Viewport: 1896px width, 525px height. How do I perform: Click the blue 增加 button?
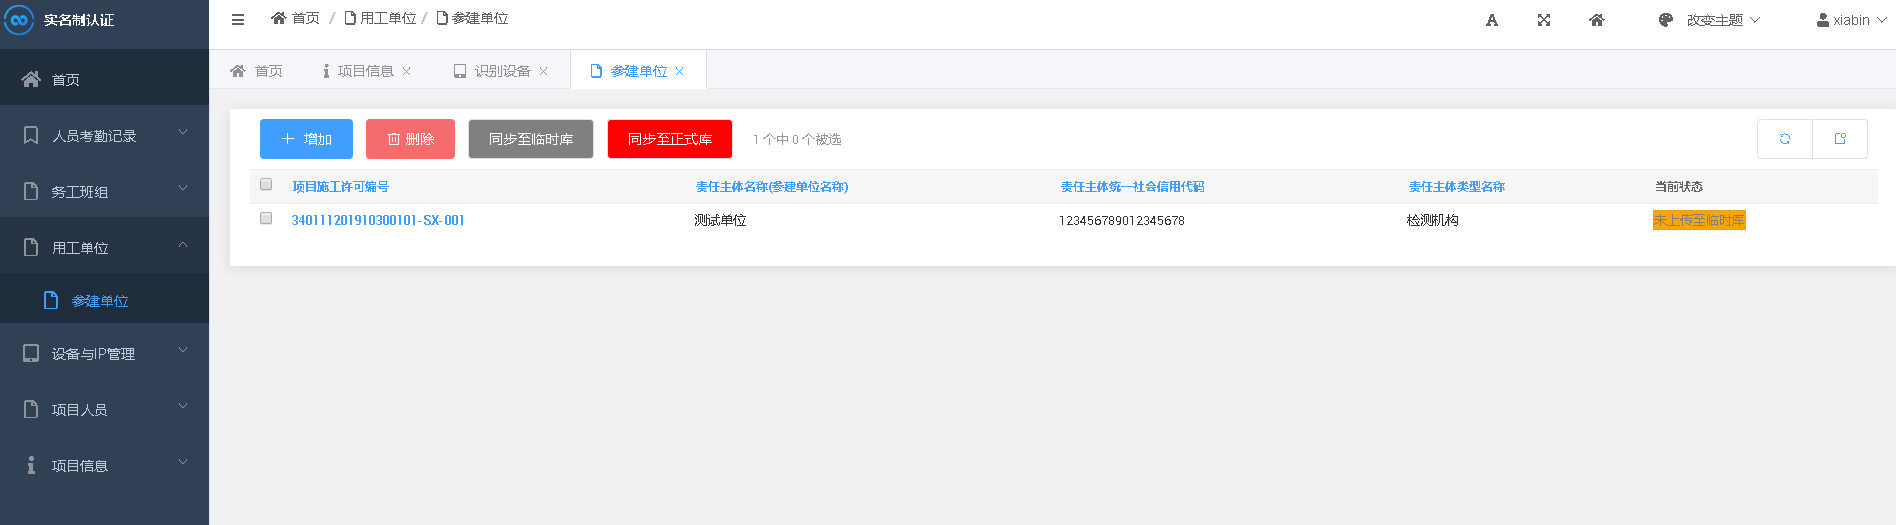click(306, 139)
